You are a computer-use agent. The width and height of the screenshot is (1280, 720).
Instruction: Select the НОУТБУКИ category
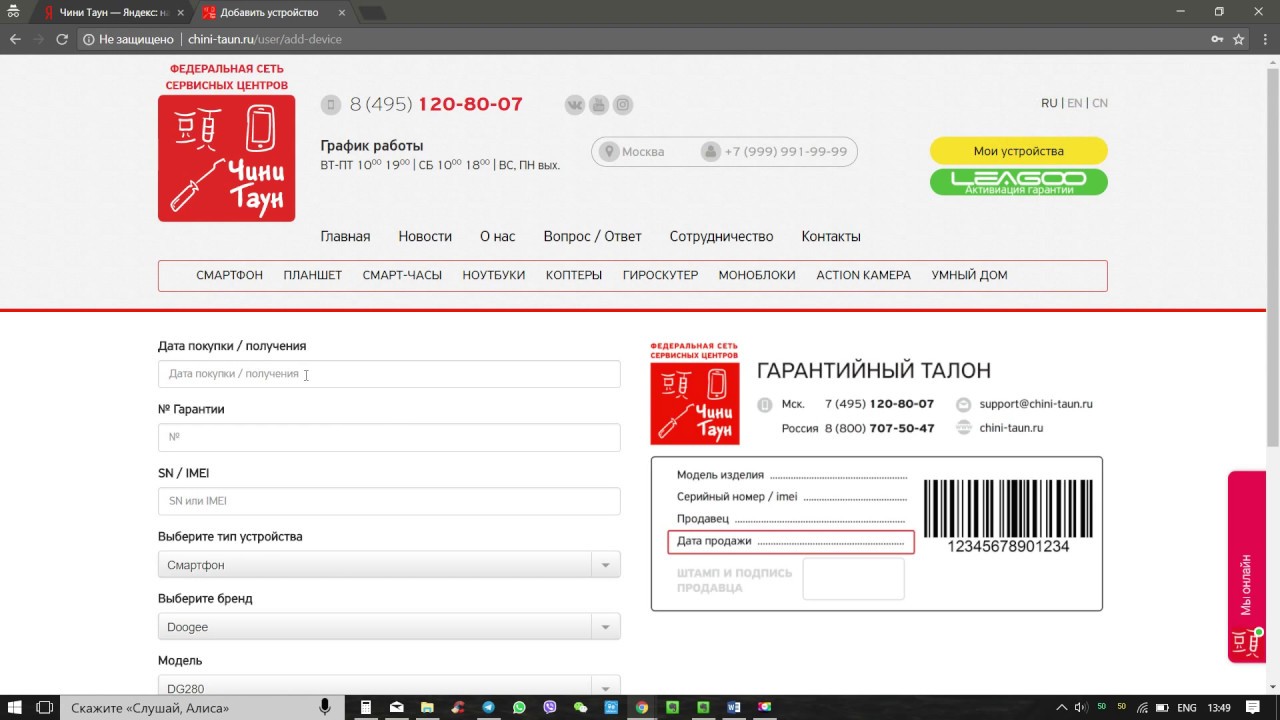click(493, 275)
